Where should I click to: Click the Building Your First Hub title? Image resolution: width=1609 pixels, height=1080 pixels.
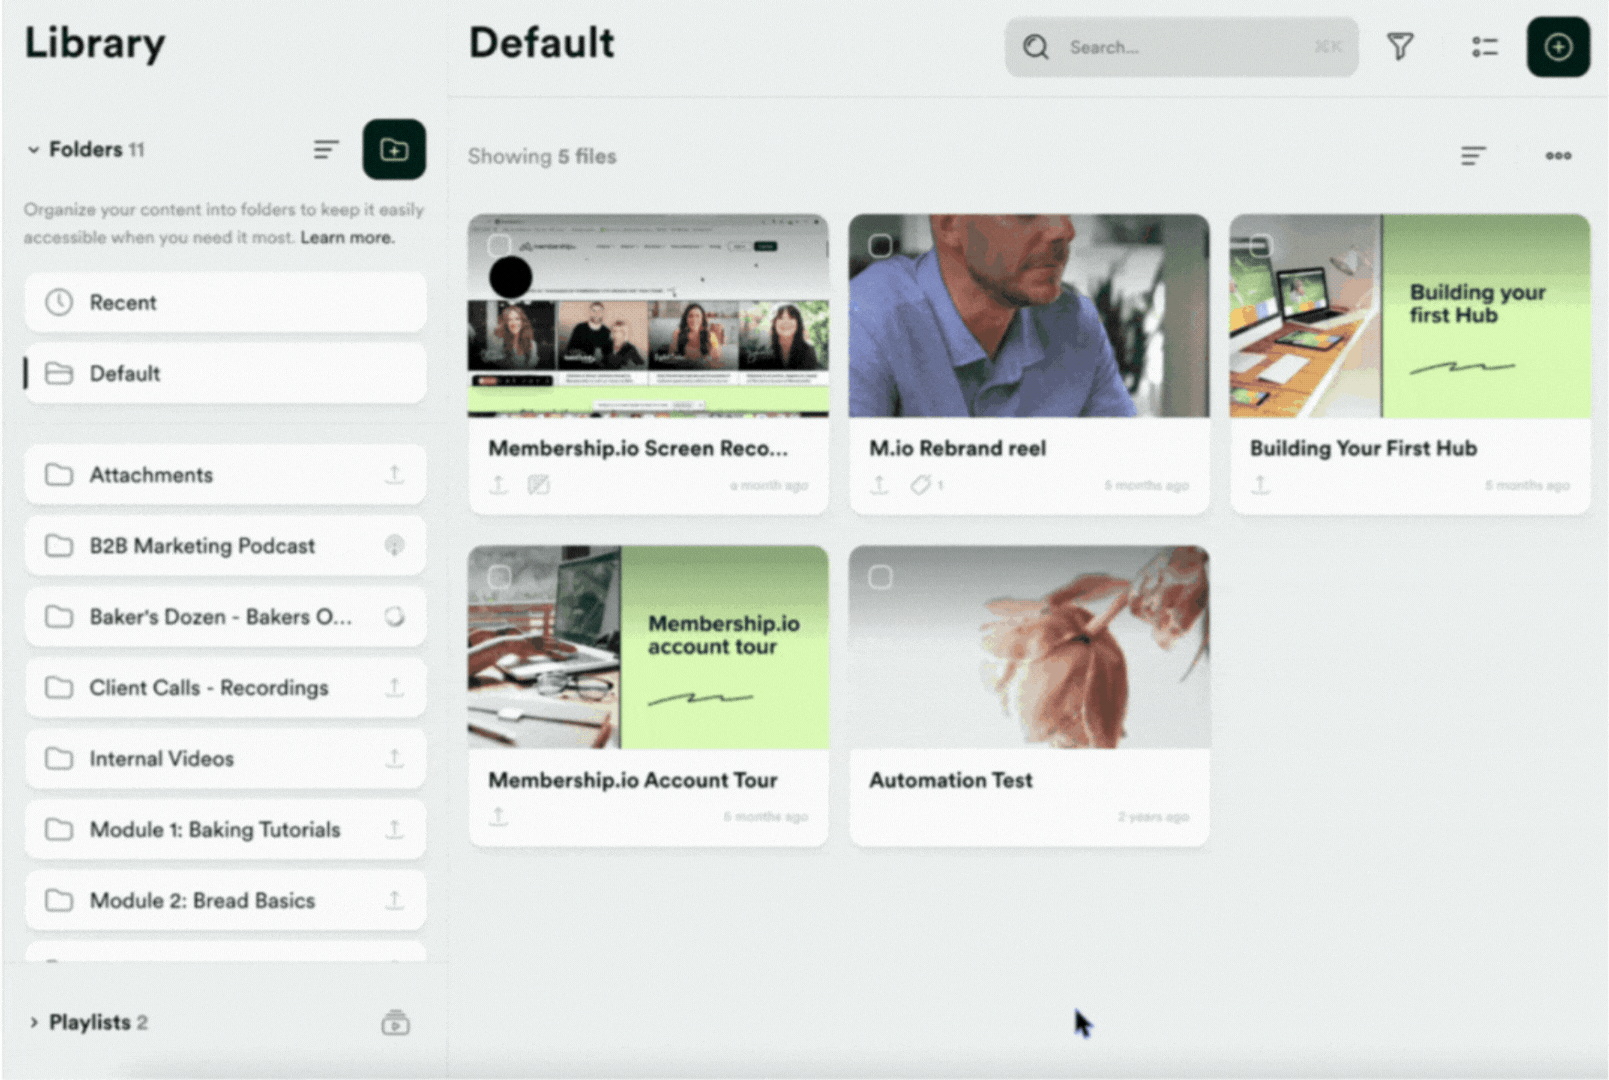point(1363,448)
